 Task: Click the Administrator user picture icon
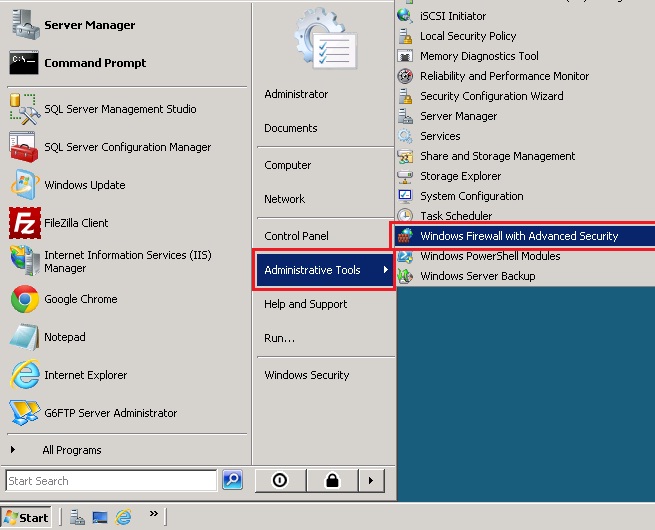(x=326, y=38)
